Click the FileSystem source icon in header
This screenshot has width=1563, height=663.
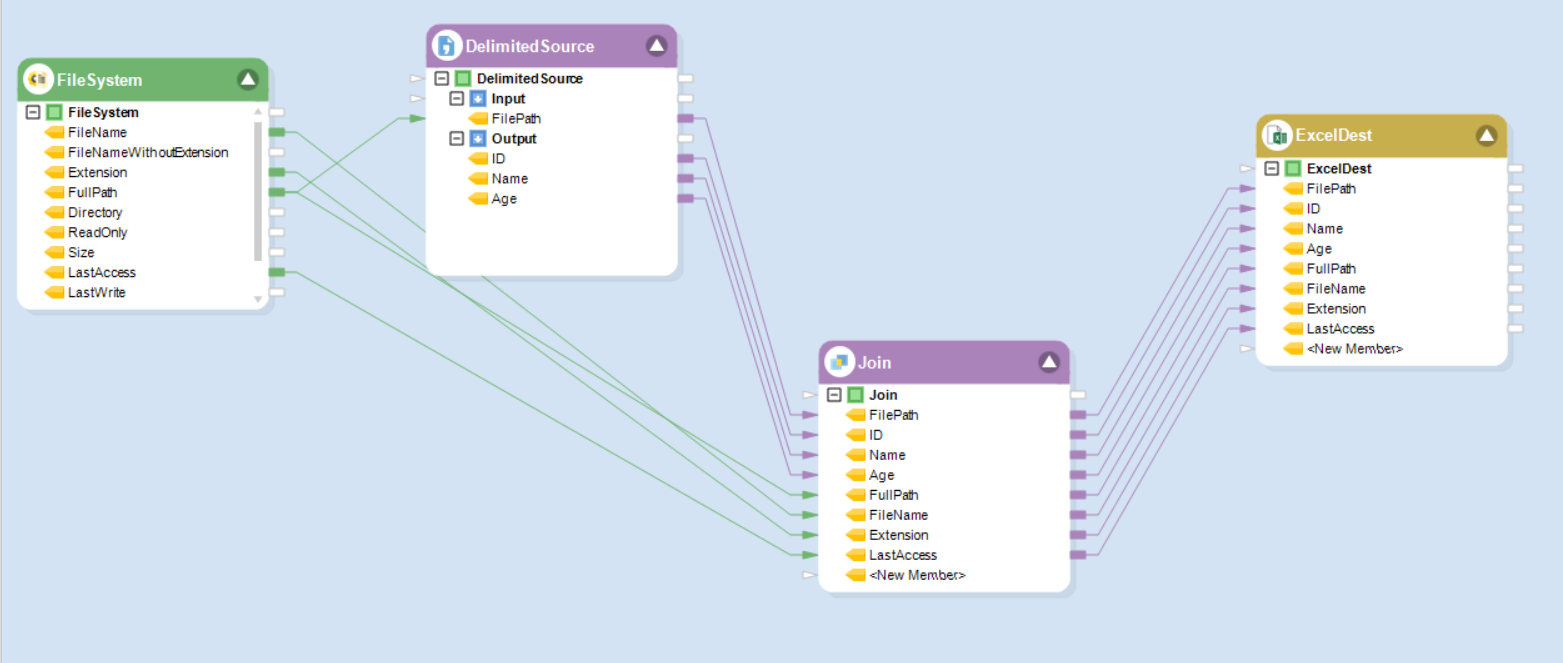tap(39, 79)
